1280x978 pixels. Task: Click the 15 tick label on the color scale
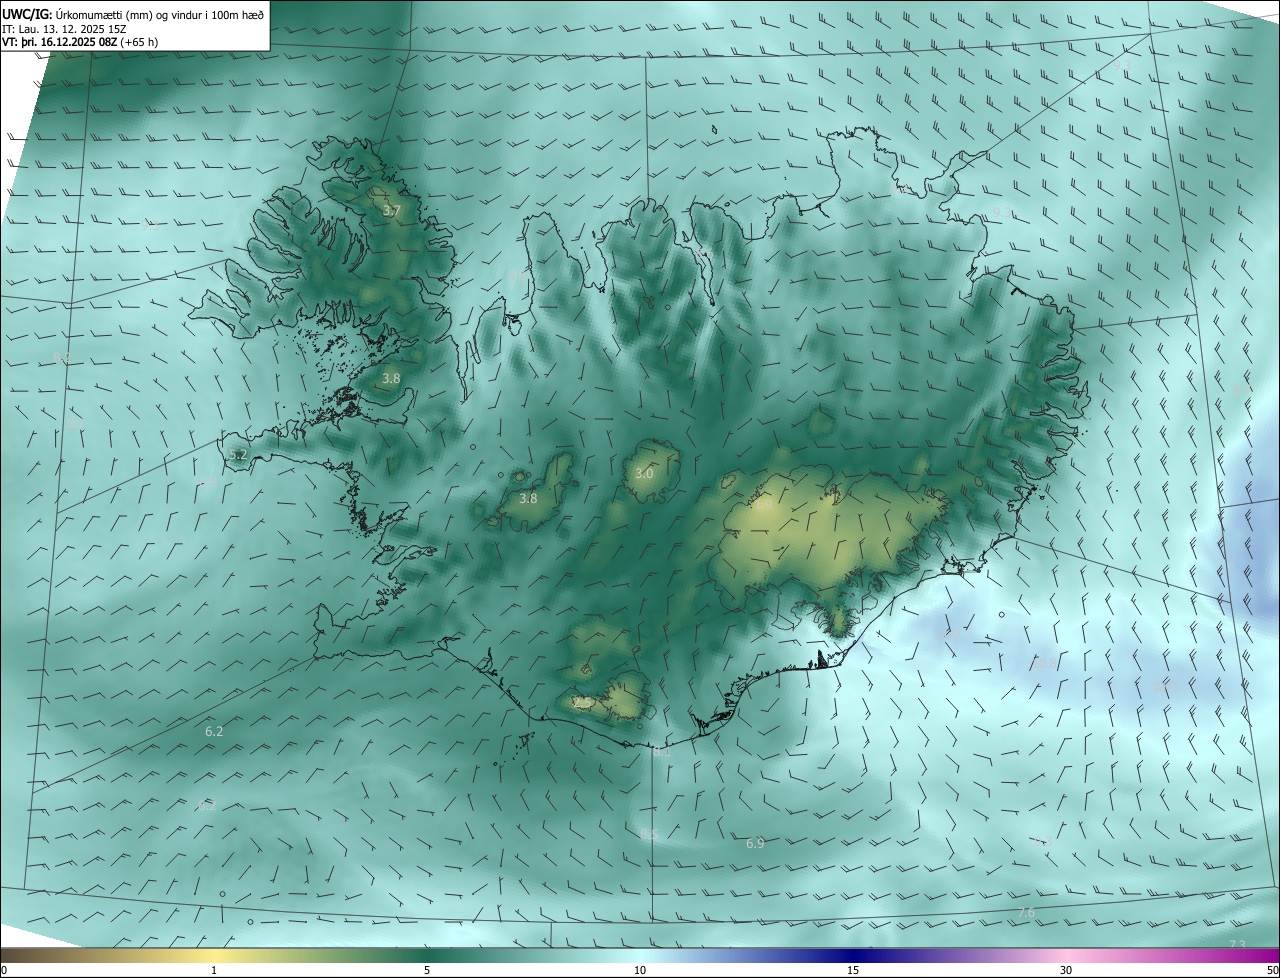(x=853, y=971)
